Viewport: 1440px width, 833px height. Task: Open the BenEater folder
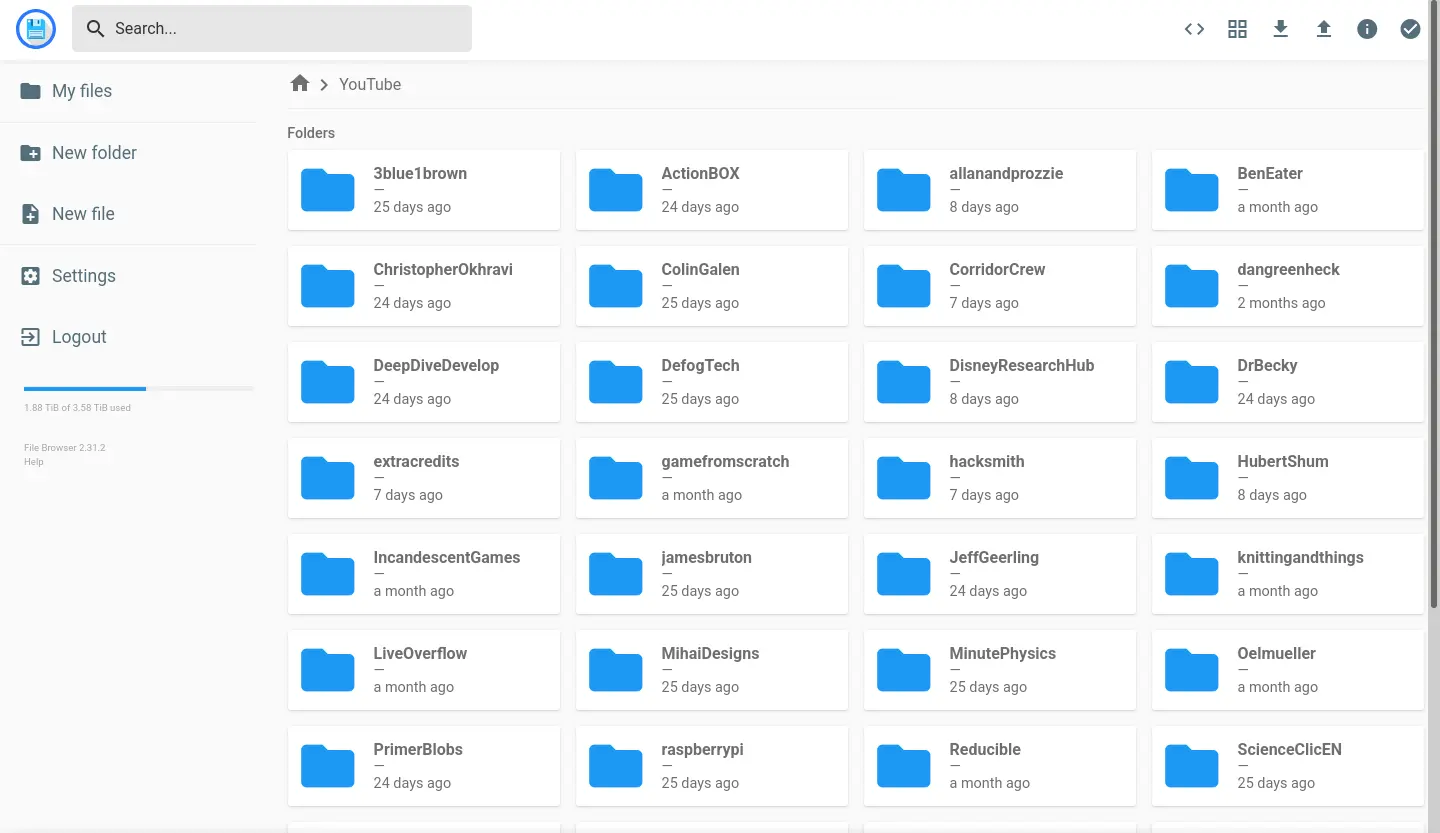coord(1288,190)
